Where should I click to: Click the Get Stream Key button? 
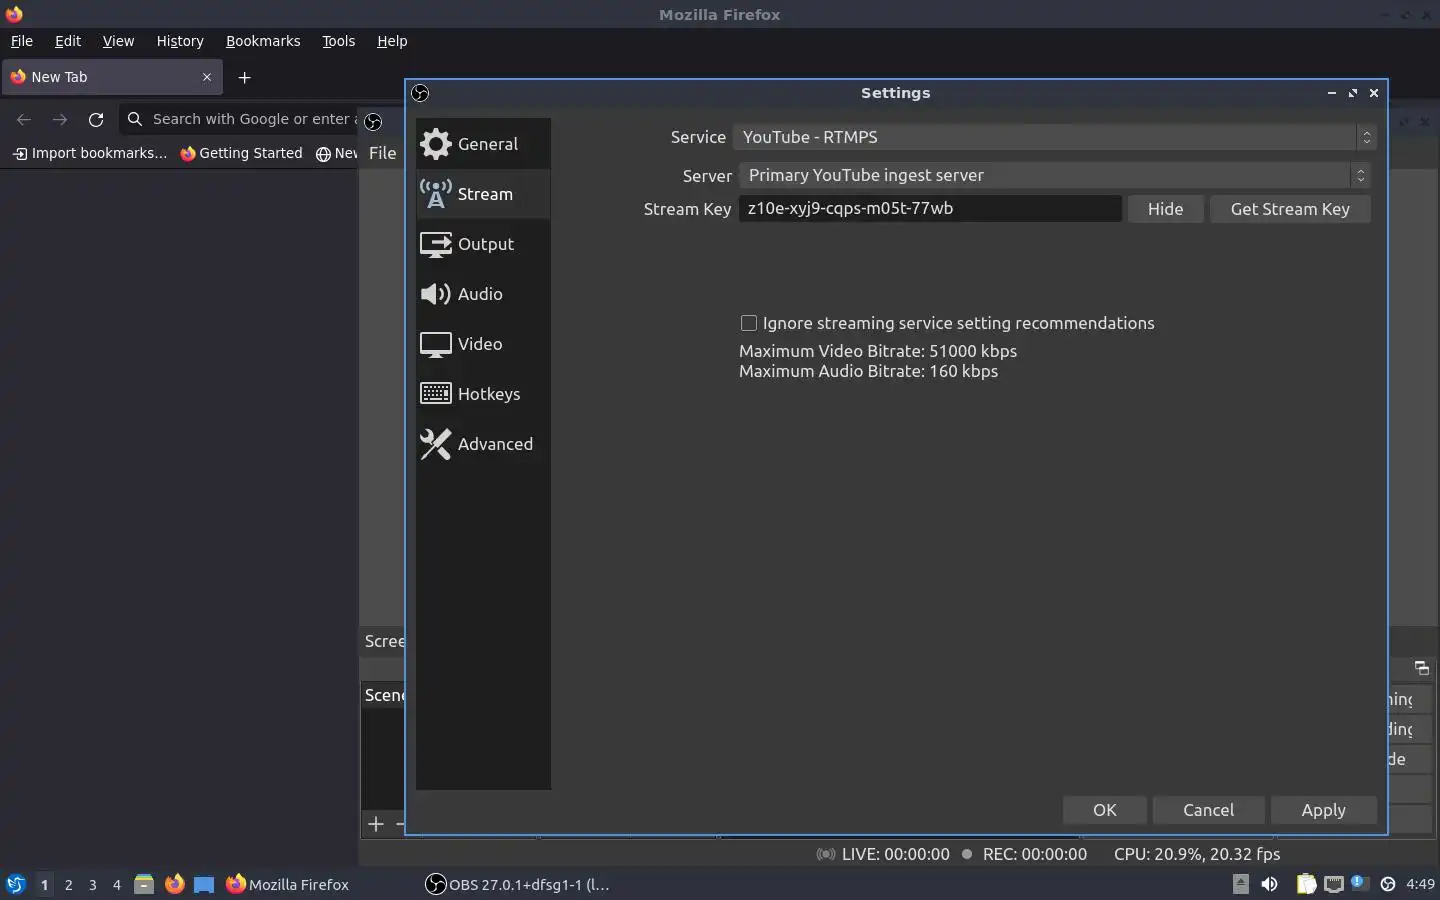click(x=1290, y=209)
